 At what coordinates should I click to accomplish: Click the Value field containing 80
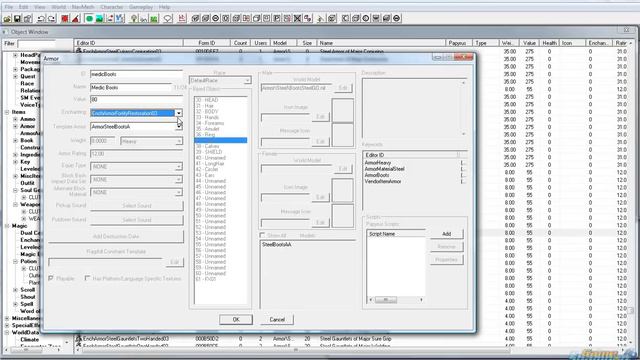[x=136, y=100]
